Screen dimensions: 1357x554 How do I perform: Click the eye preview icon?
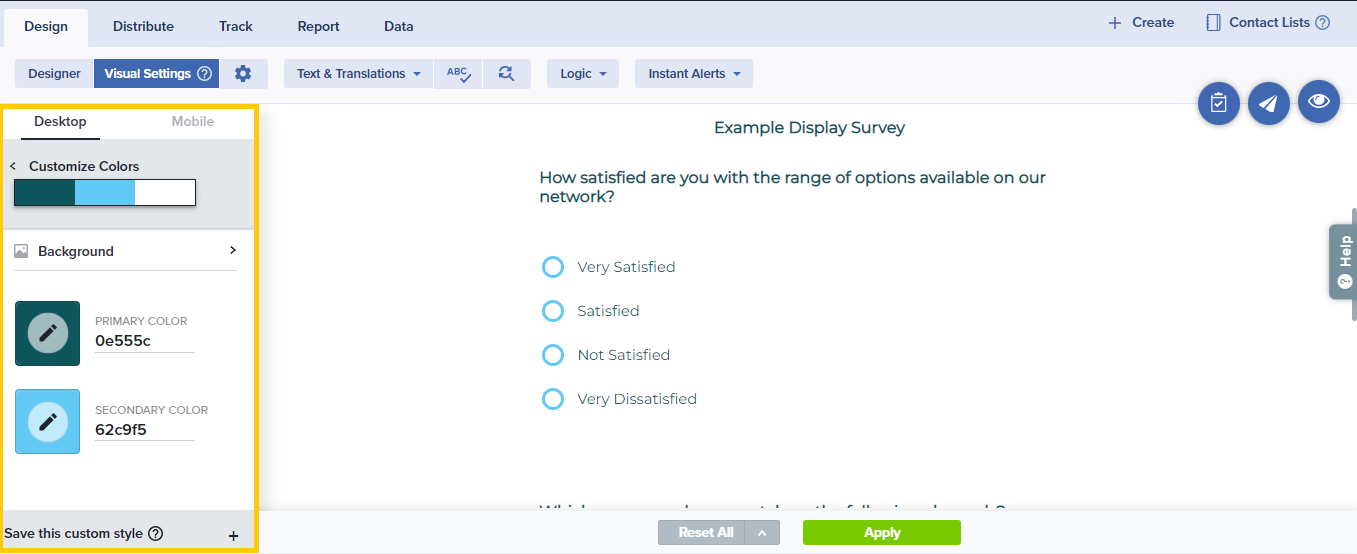(1318, 102)
